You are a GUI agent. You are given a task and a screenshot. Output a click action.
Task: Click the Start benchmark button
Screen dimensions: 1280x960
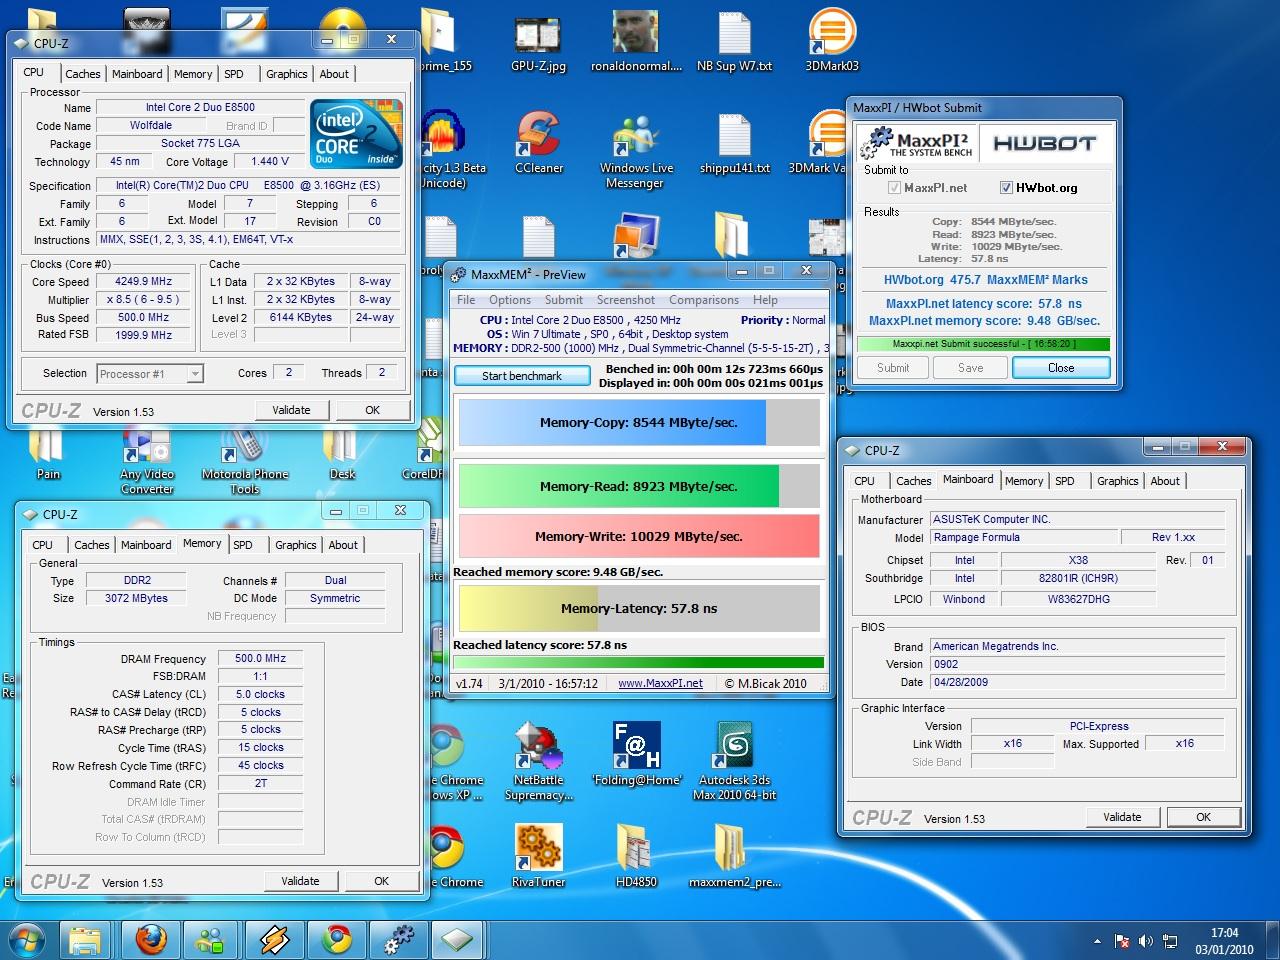pyautogui.click(x=522, y=376)
